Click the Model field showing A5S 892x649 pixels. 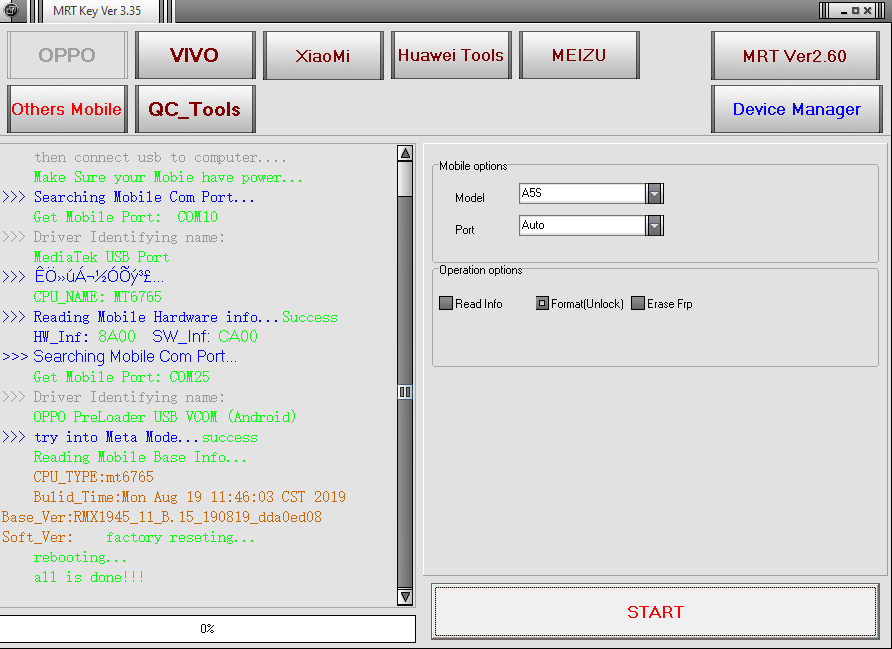click(583, 193)
